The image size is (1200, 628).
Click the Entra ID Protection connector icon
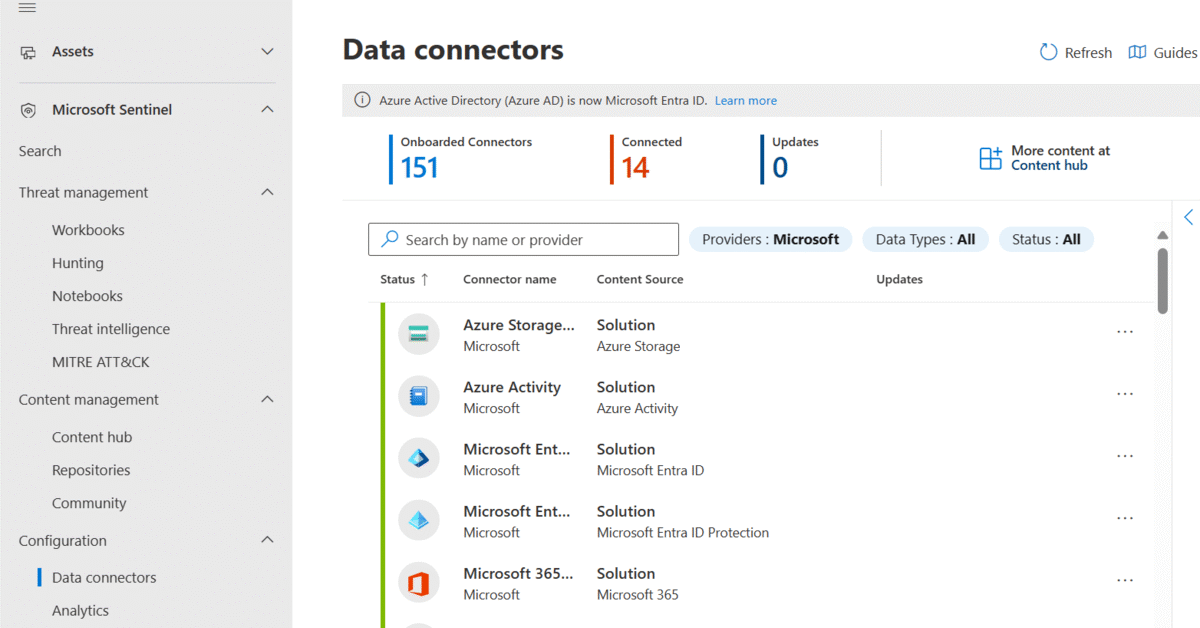pos(419,520)
